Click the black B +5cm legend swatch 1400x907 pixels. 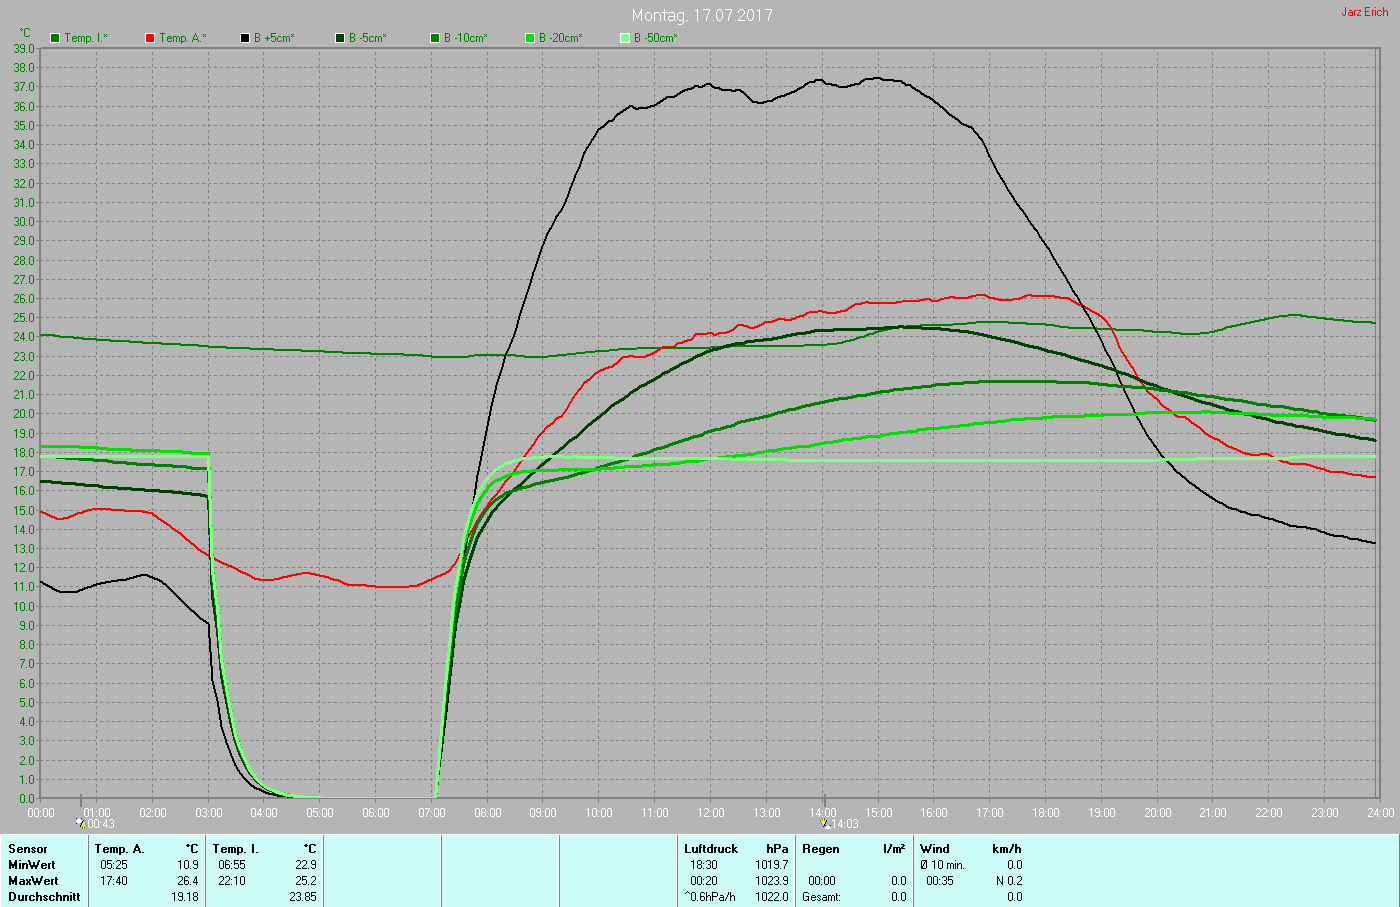(244, 38)
